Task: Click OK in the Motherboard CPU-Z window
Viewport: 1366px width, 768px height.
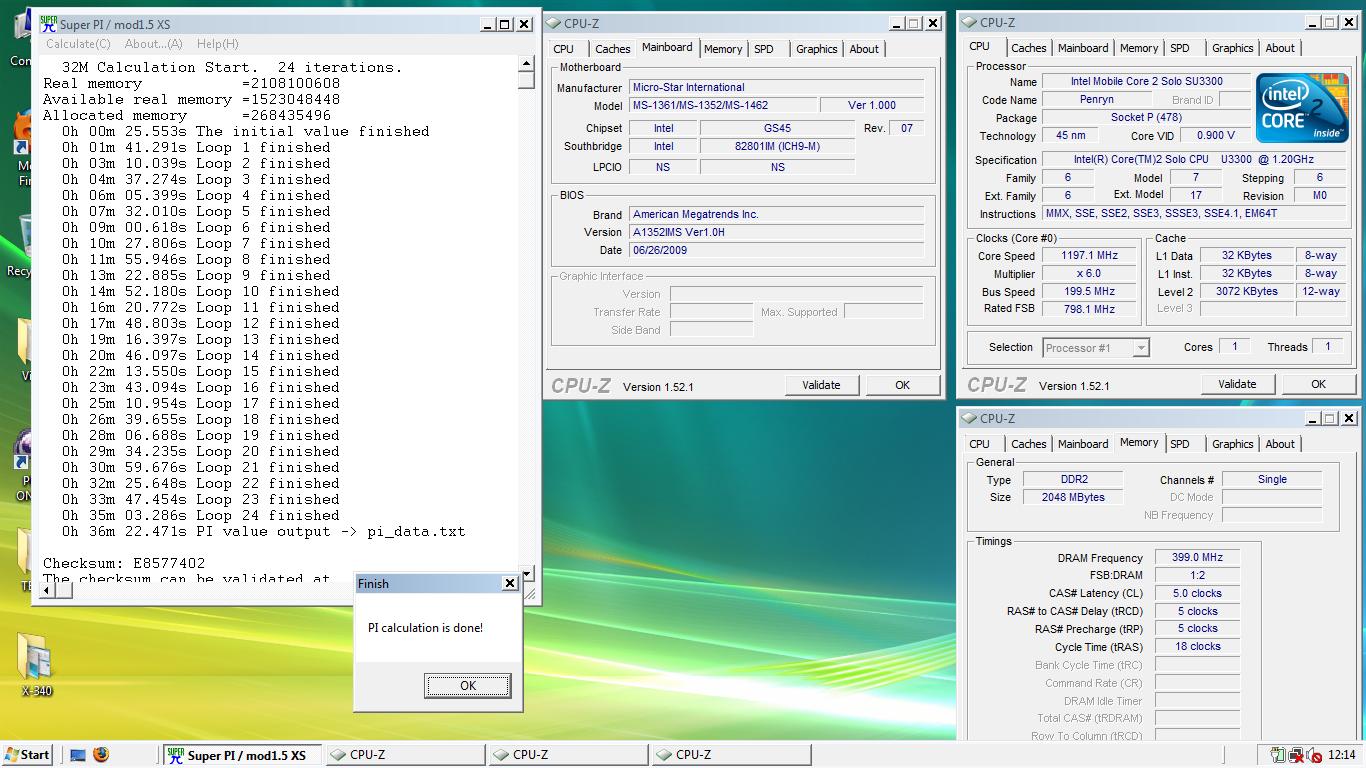Action: pos(902,385)
